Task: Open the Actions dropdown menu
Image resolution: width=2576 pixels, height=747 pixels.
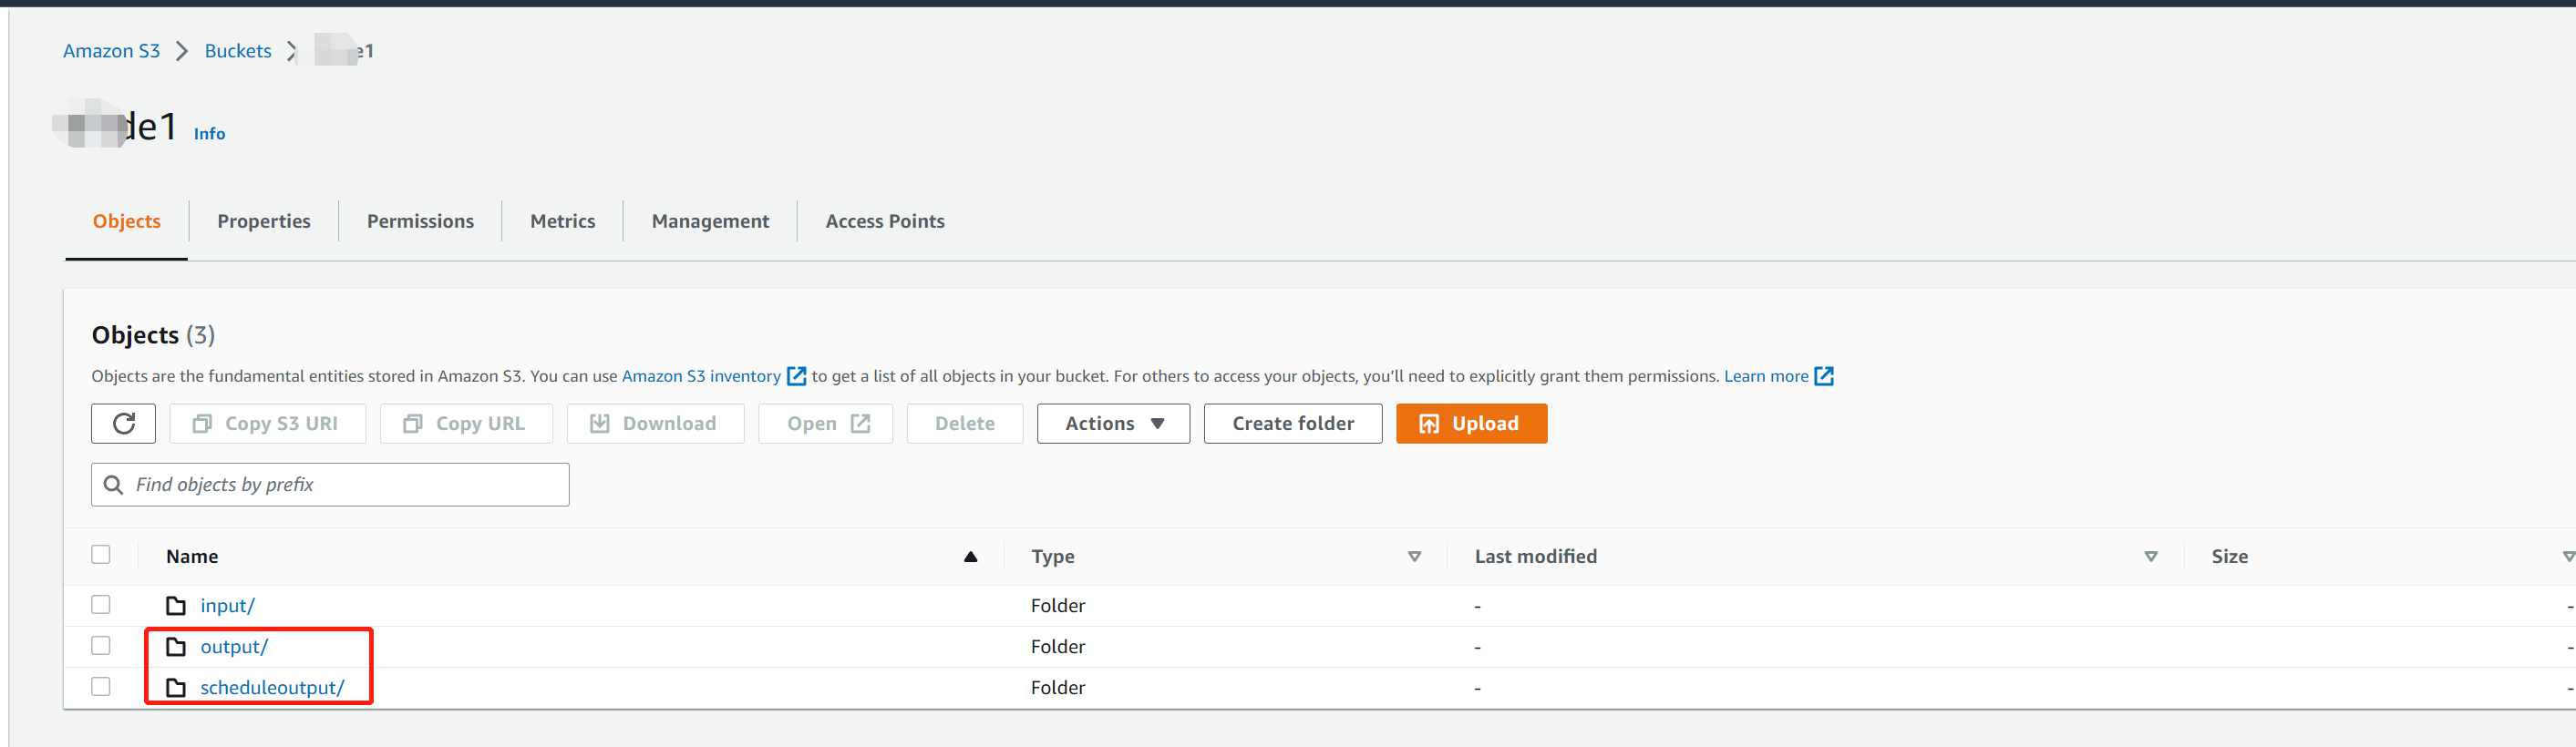Action: coord(1113,423)
